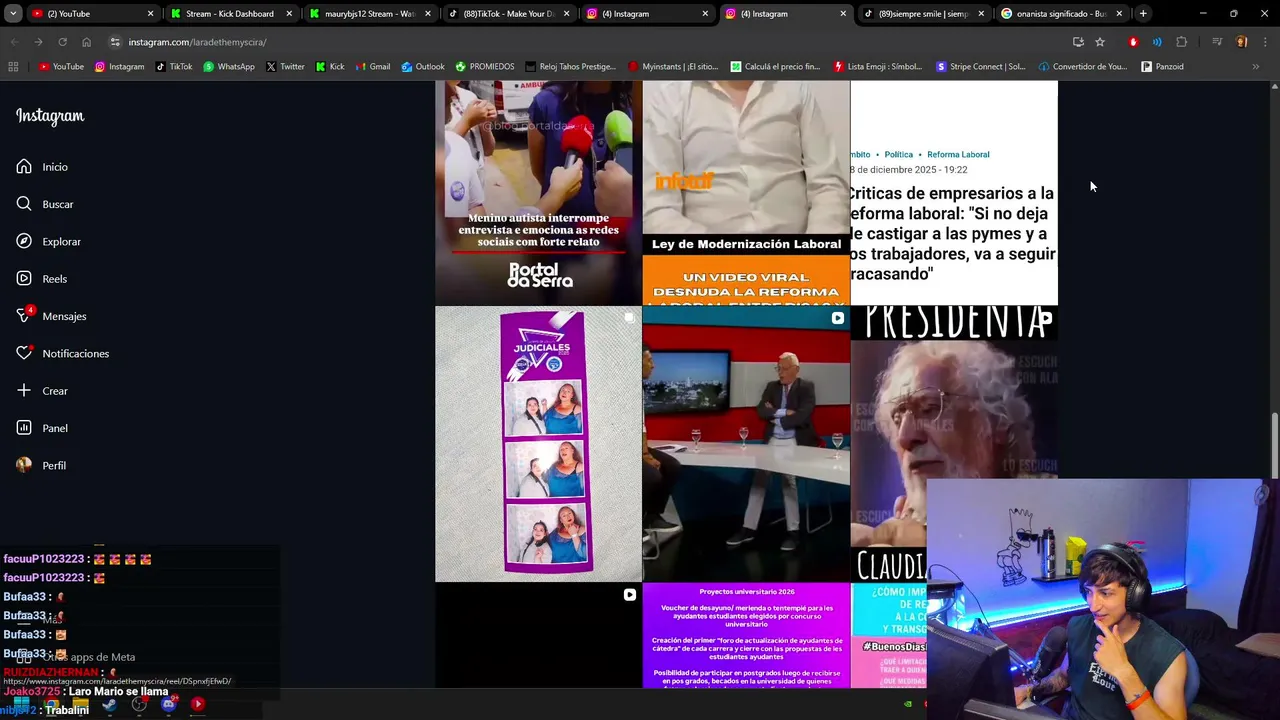The height and width of the screenshot is (720, 1280).
Task: Close the YouTube tab
Action: click(150, 14)
